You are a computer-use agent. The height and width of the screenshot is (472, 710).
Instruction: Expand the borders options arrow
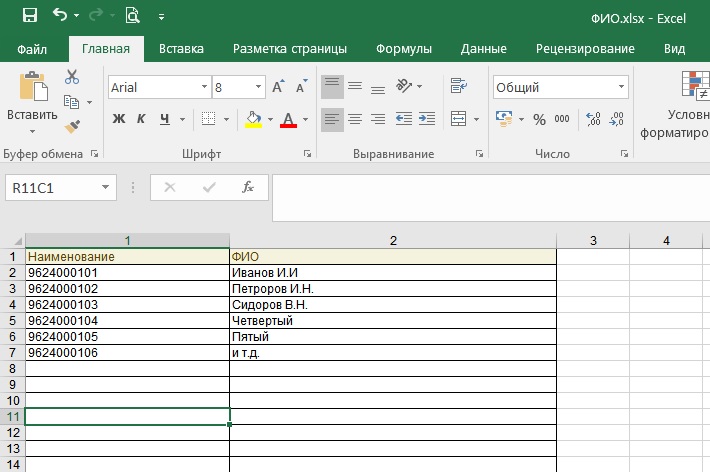point(226,120)
